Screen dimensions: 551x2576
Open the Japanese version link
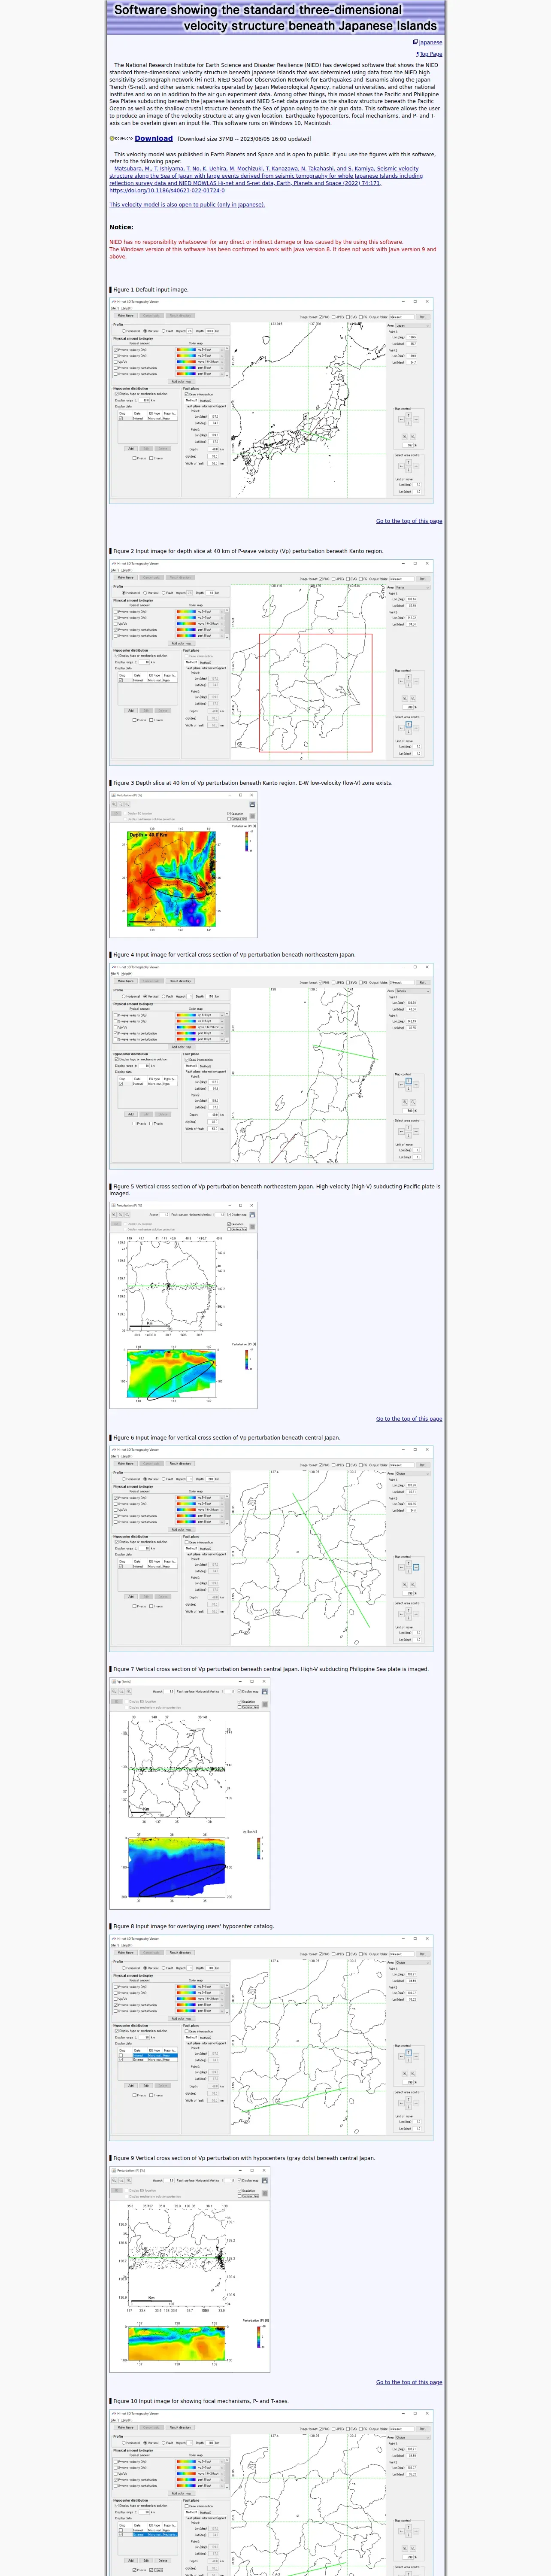430,42
